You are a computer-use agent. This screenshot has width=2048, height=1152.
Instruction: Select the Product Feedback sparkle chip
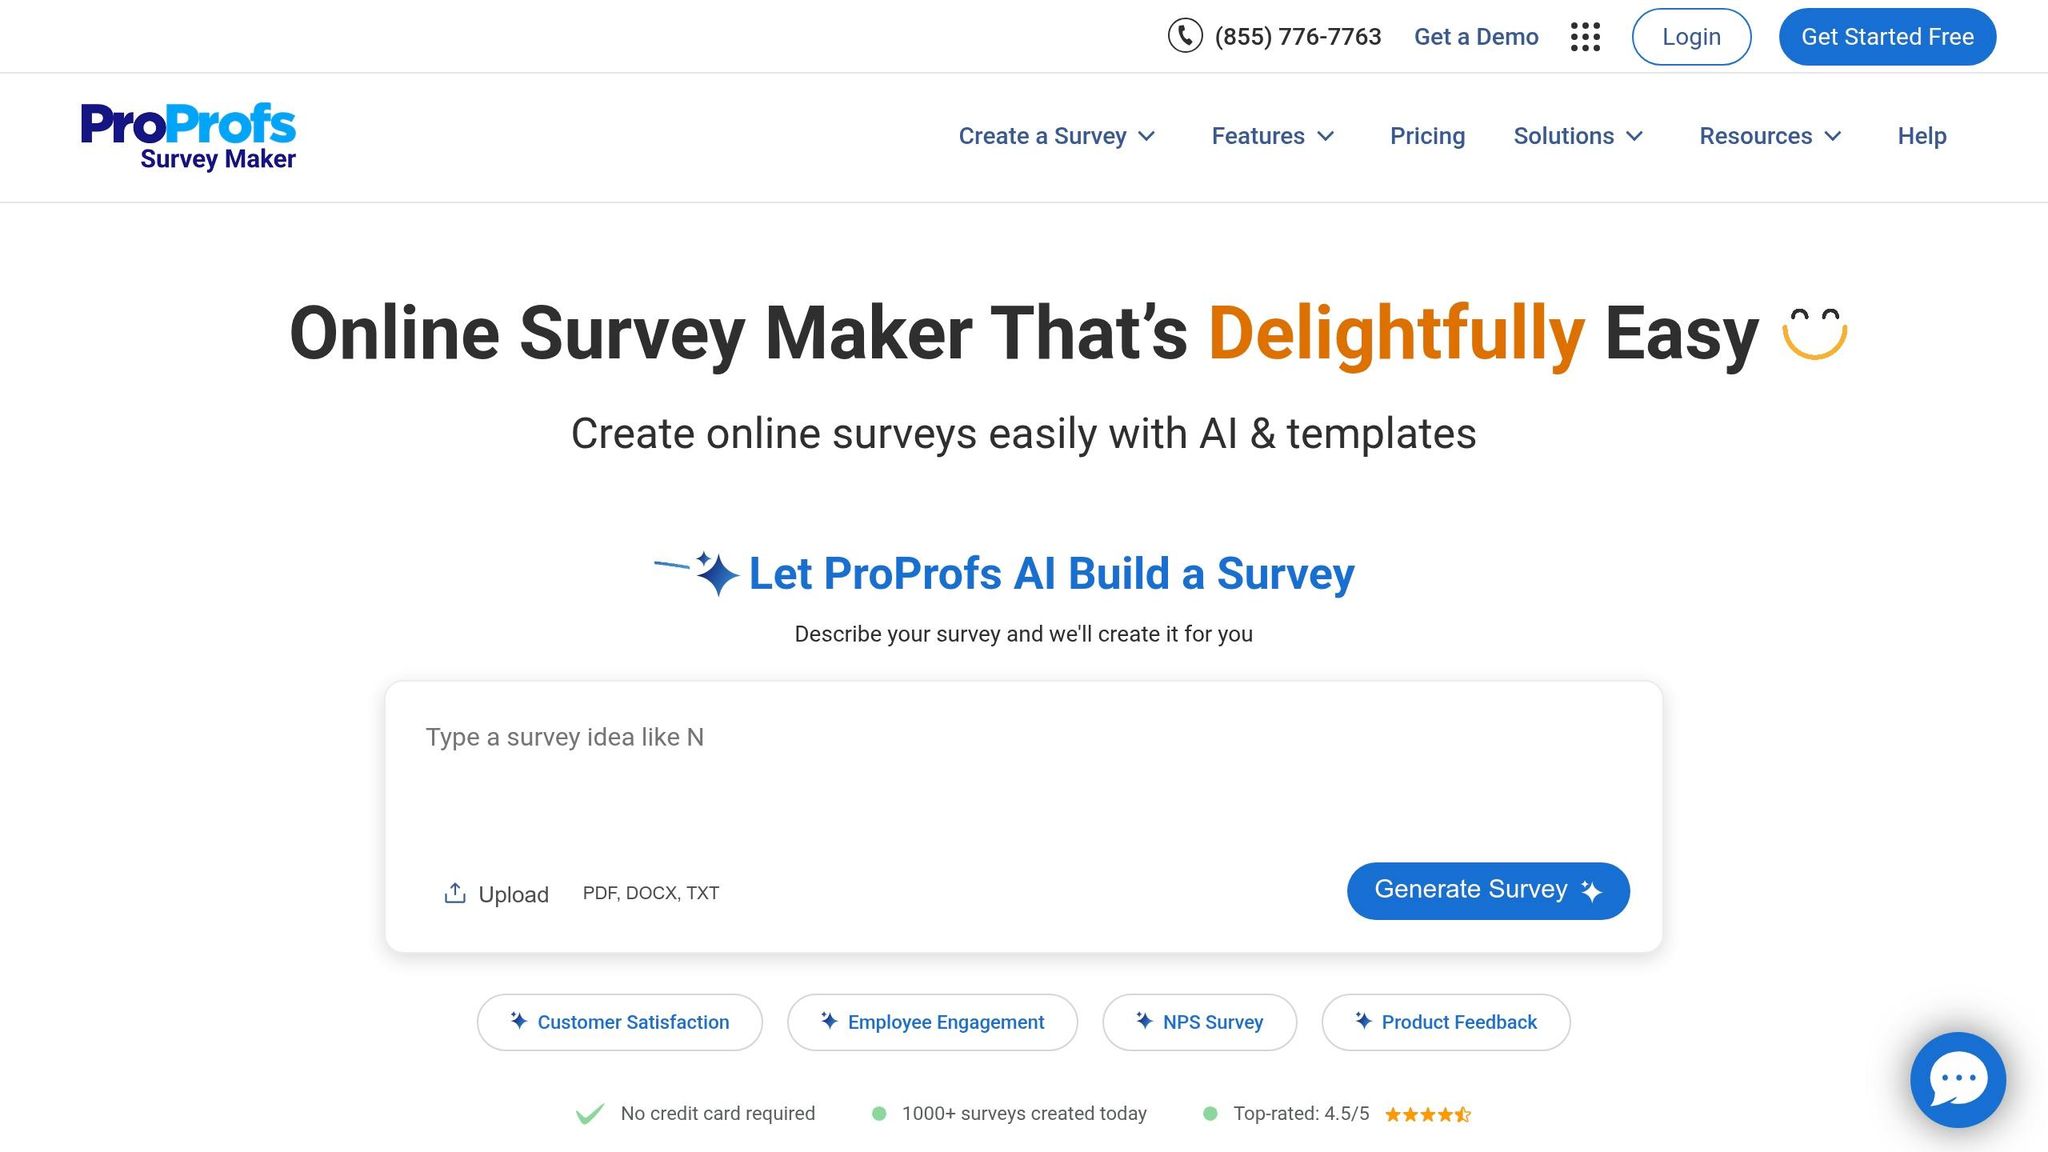click(1445, 1022)
